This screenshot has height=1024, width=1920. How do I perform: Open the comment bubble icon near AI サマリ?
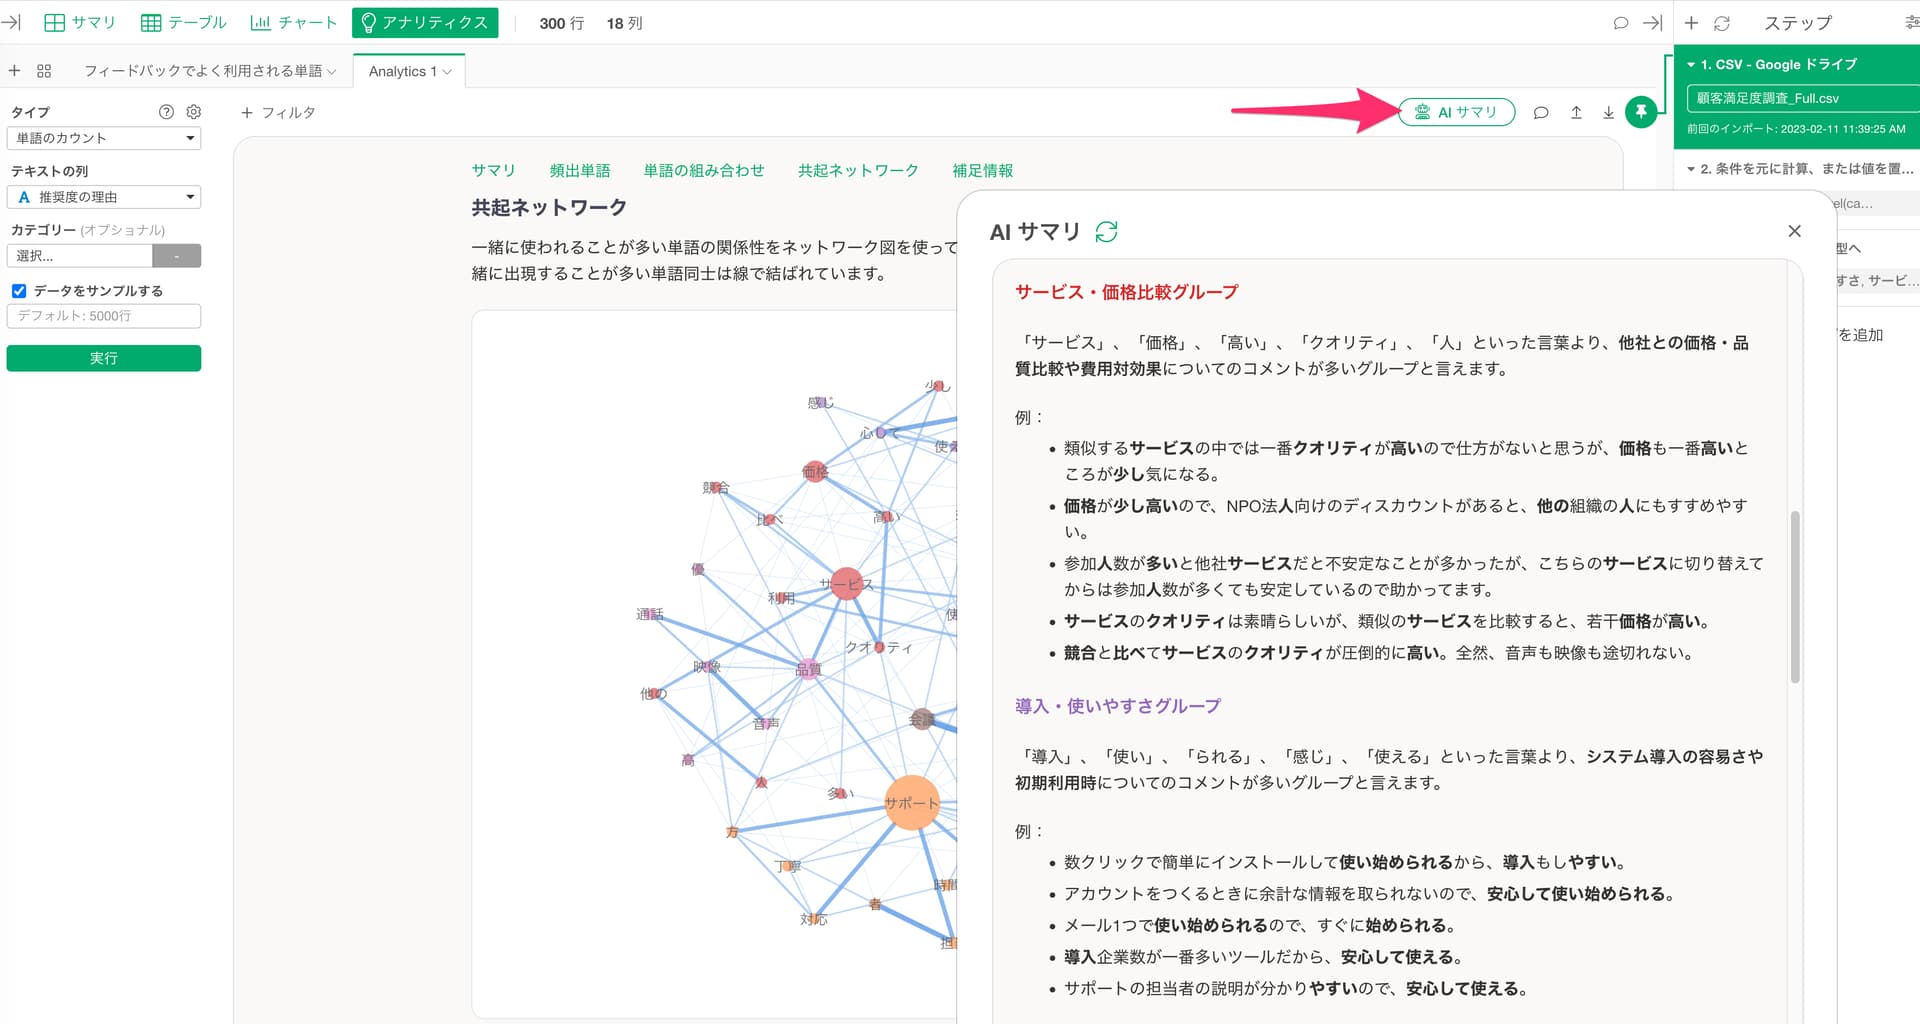pyautogui.click(x=1541, y=113)
